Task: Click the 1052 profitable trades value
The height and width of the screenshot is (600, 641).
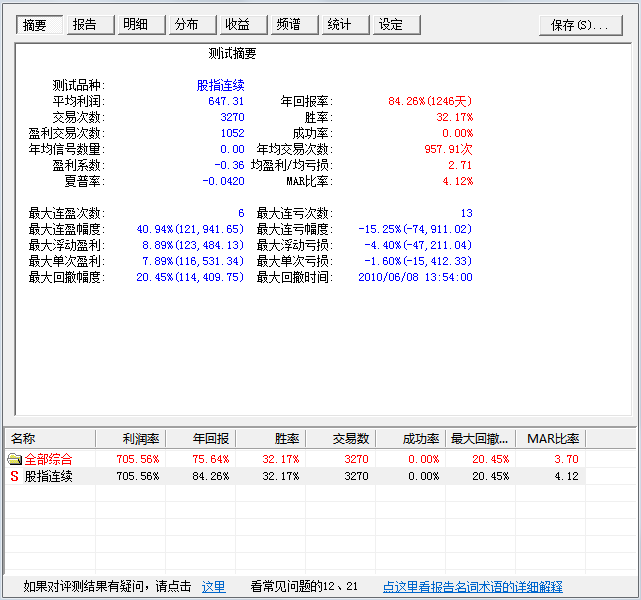Action: 232,133
